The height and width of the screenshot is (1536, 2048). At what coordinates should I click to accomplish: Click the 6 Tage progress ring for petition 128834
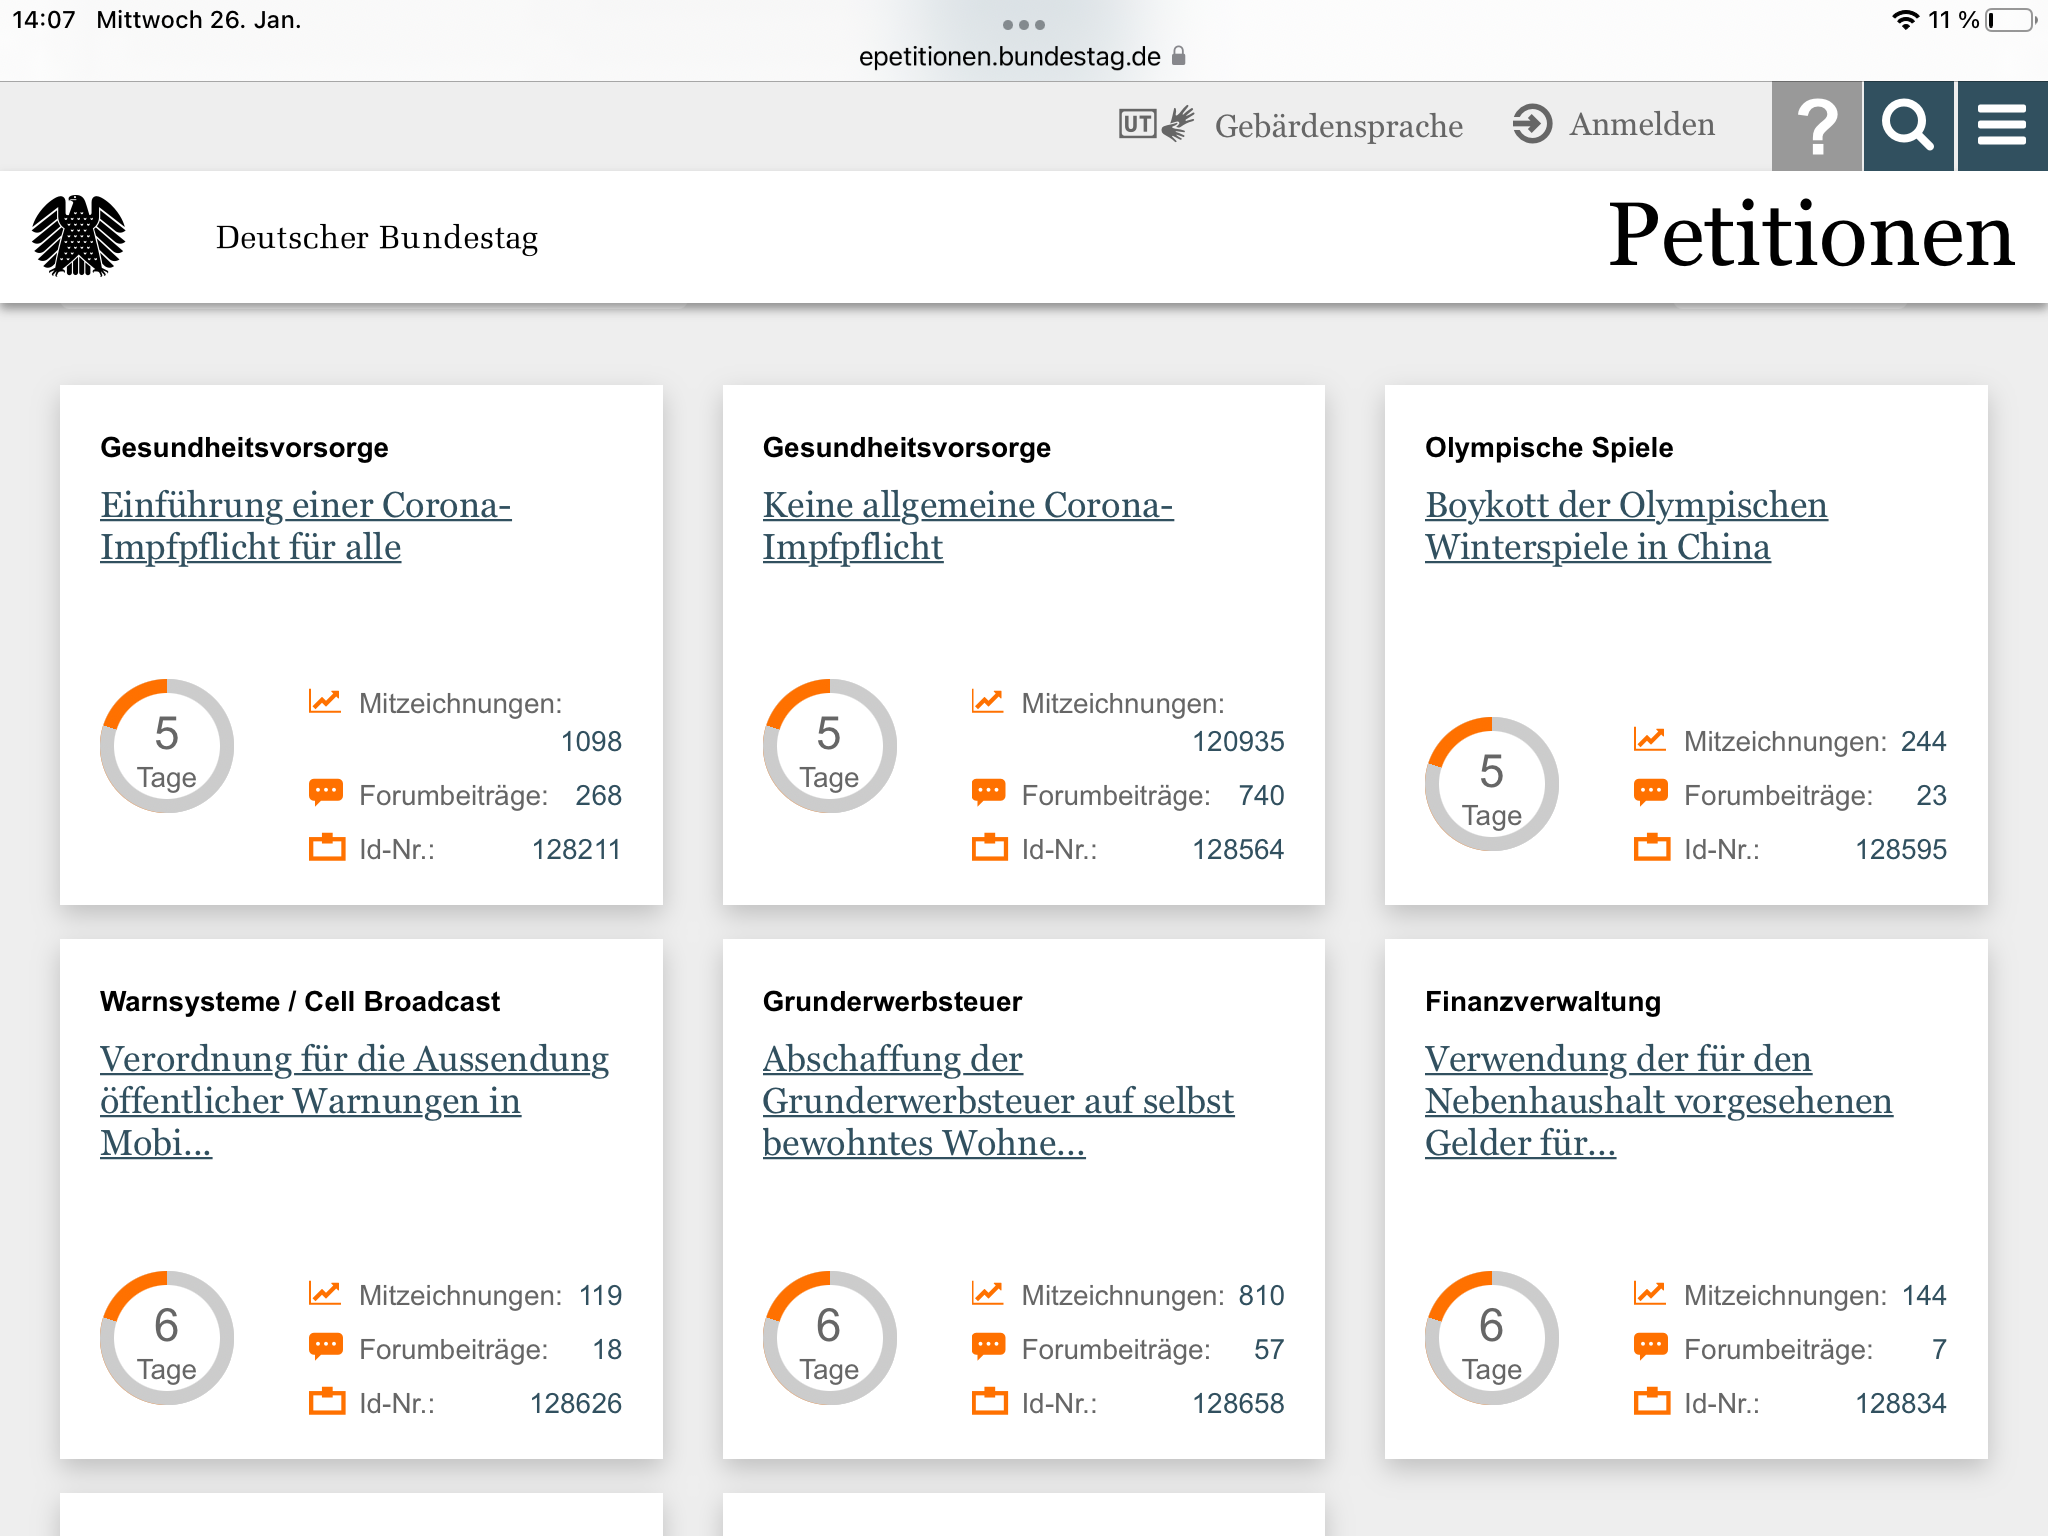[1491, 1338]
